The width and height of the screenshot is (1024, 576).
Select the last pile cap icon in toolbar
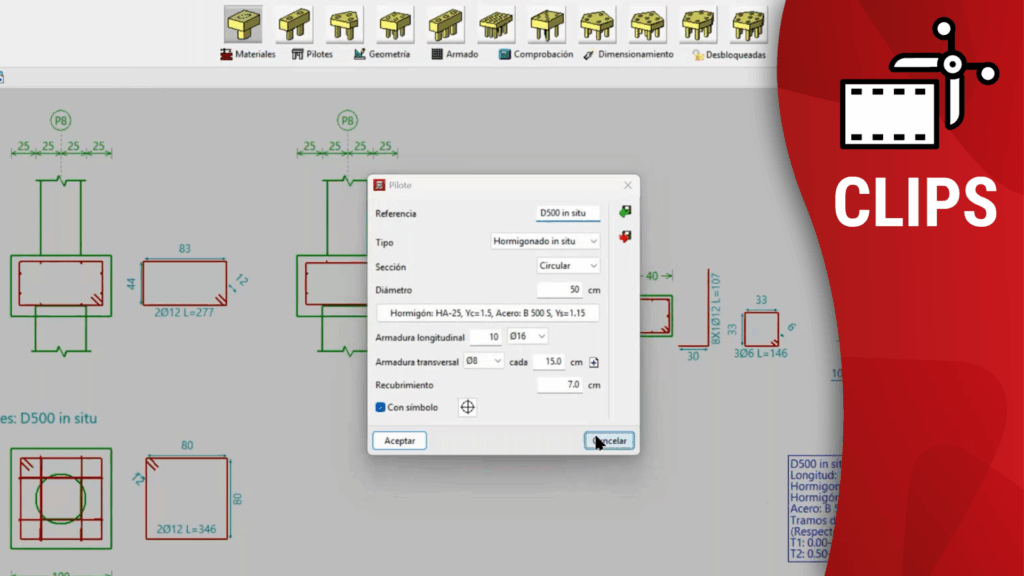(x=748, y=24)
